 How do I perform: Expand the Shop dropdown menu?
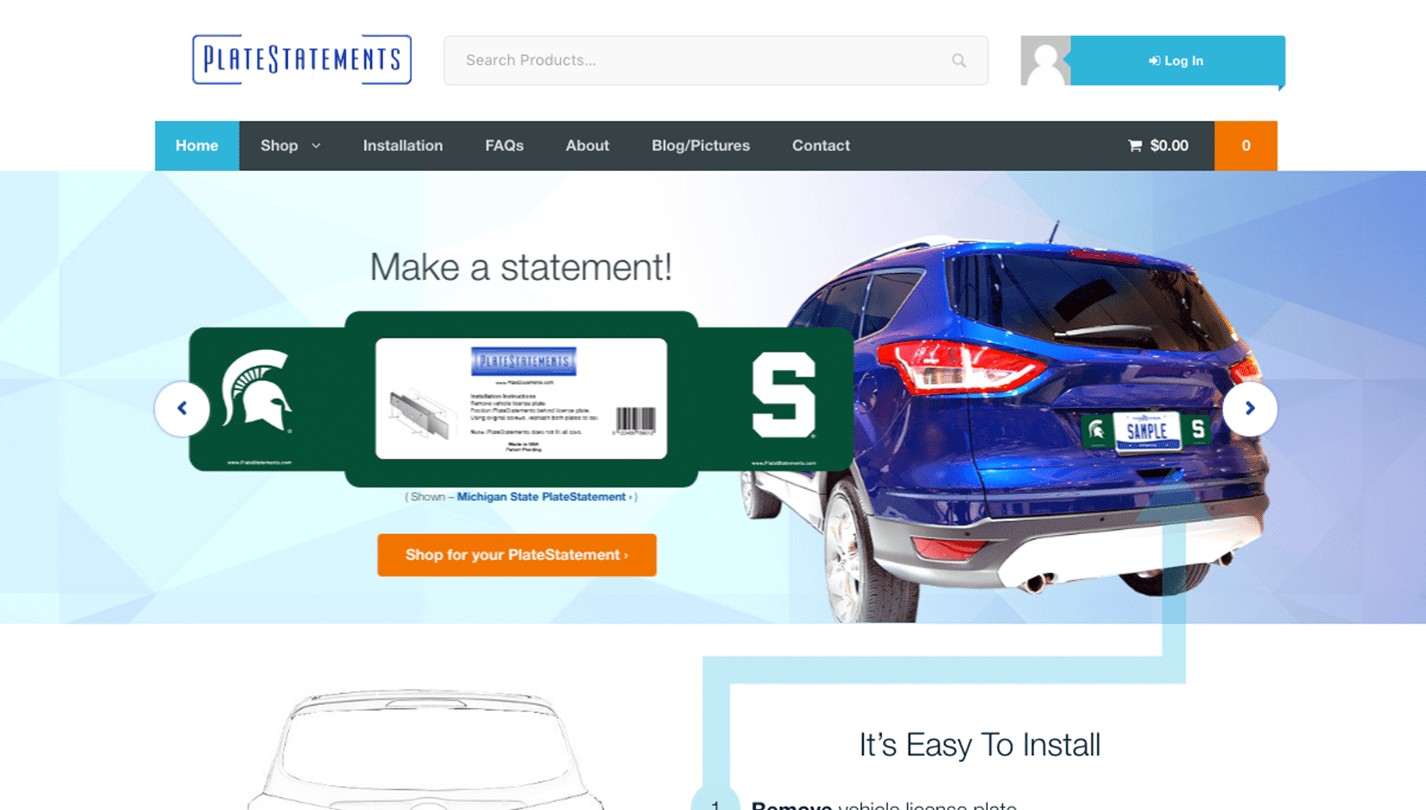pyautogui.click(x=290, y=146)
